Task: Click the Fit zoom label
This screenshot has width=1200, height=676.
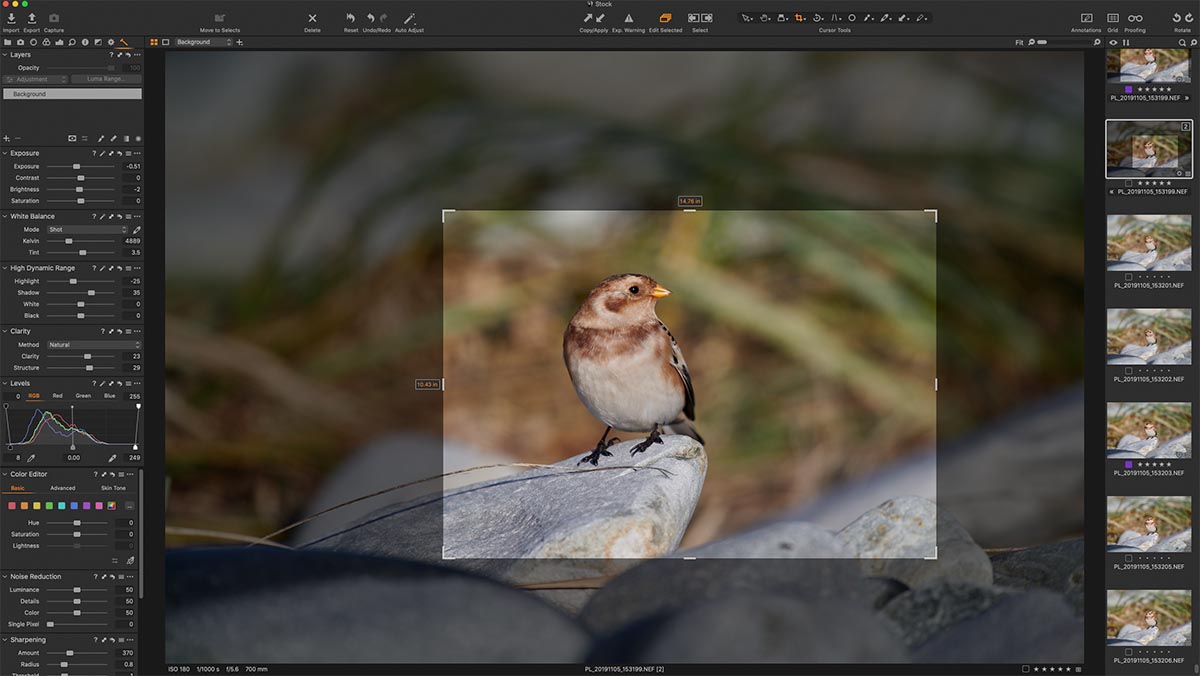Action: (1019, 42)
